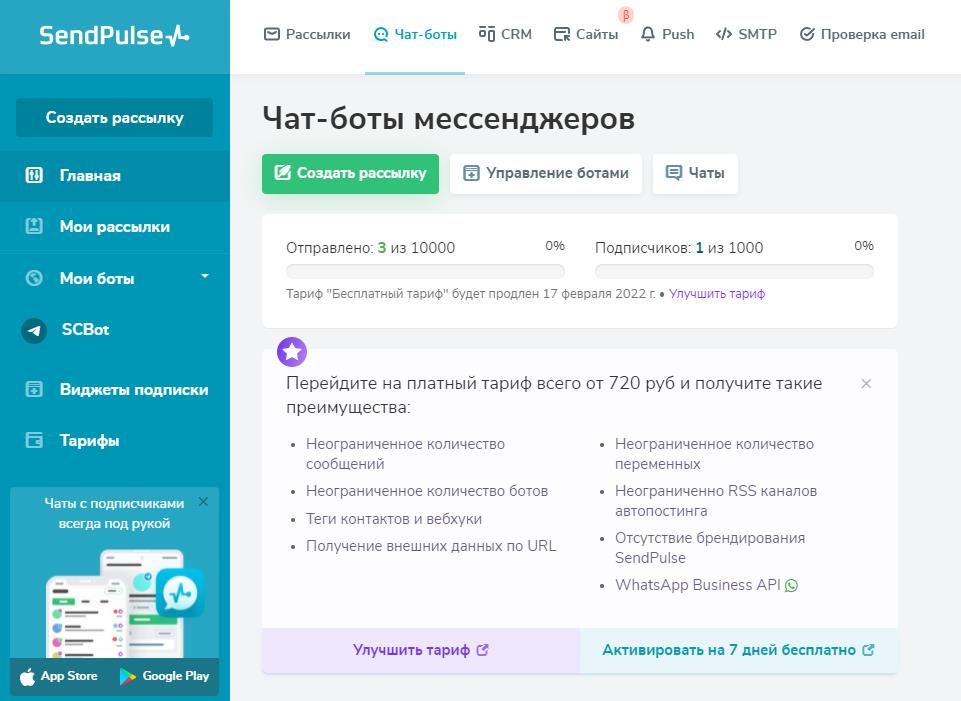Click the Тарифы wallet icon
This screenshot has width=961, height=701.
tap(34, 440)
